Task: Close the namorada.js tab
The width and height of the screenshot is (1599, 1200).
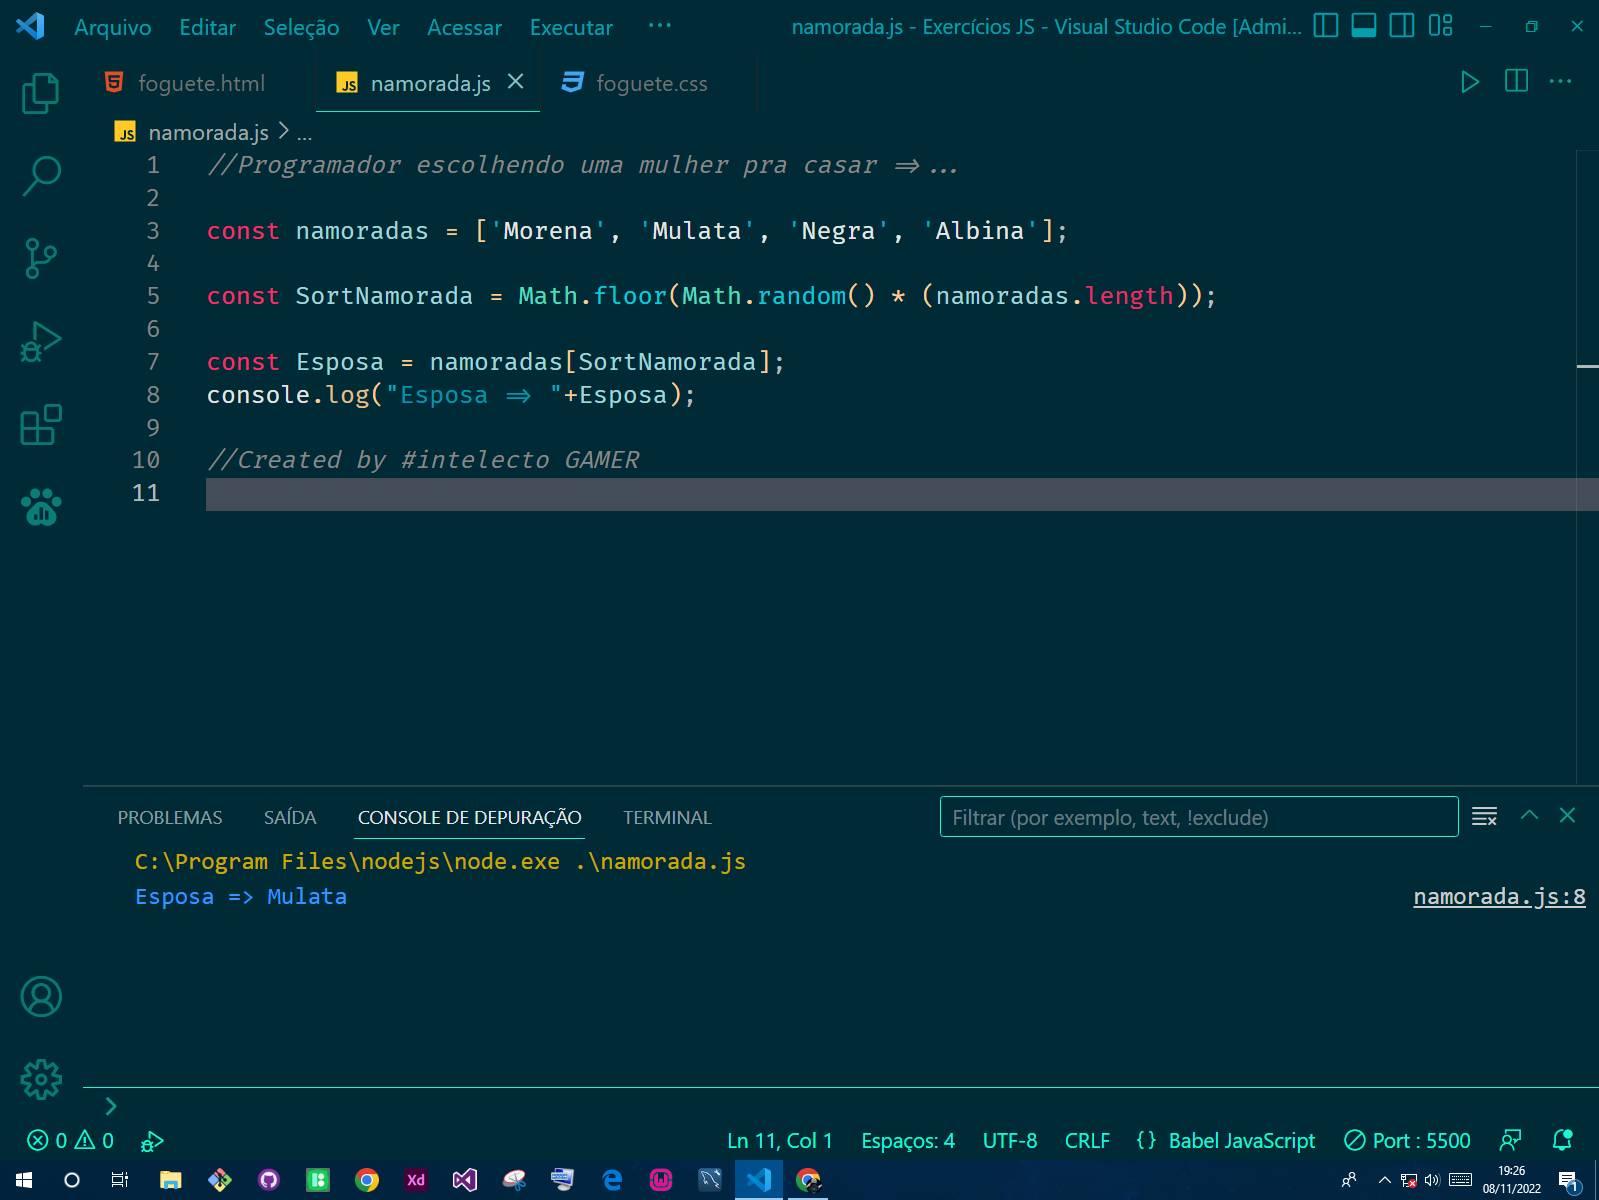Action: point(515,82)
